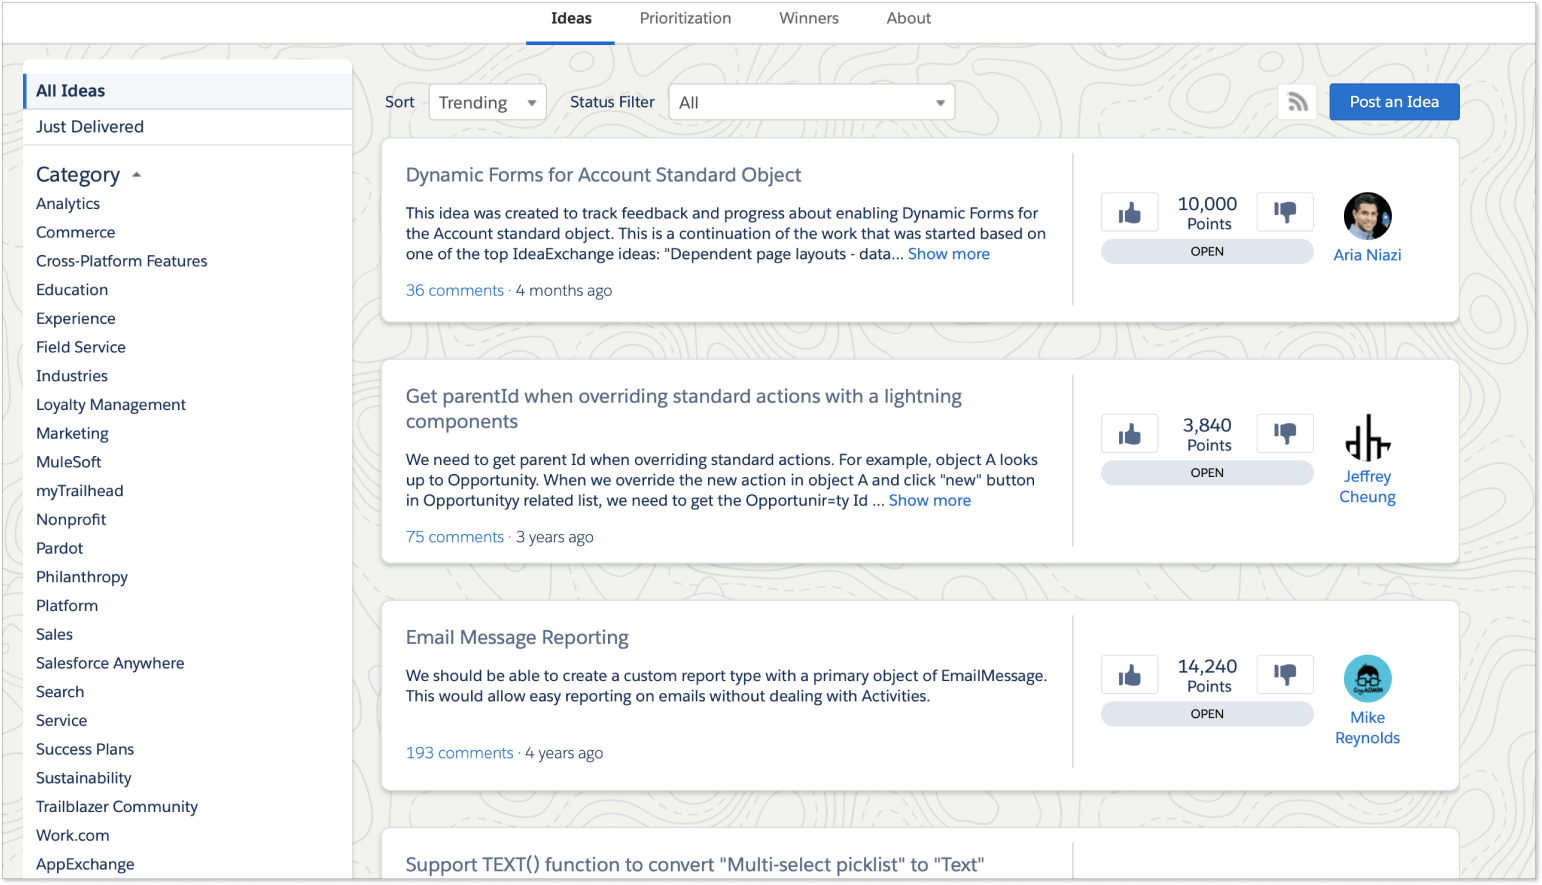Downvote the Email Message Reporting idea
The image size is (1542, 885).
(1285, 675)
